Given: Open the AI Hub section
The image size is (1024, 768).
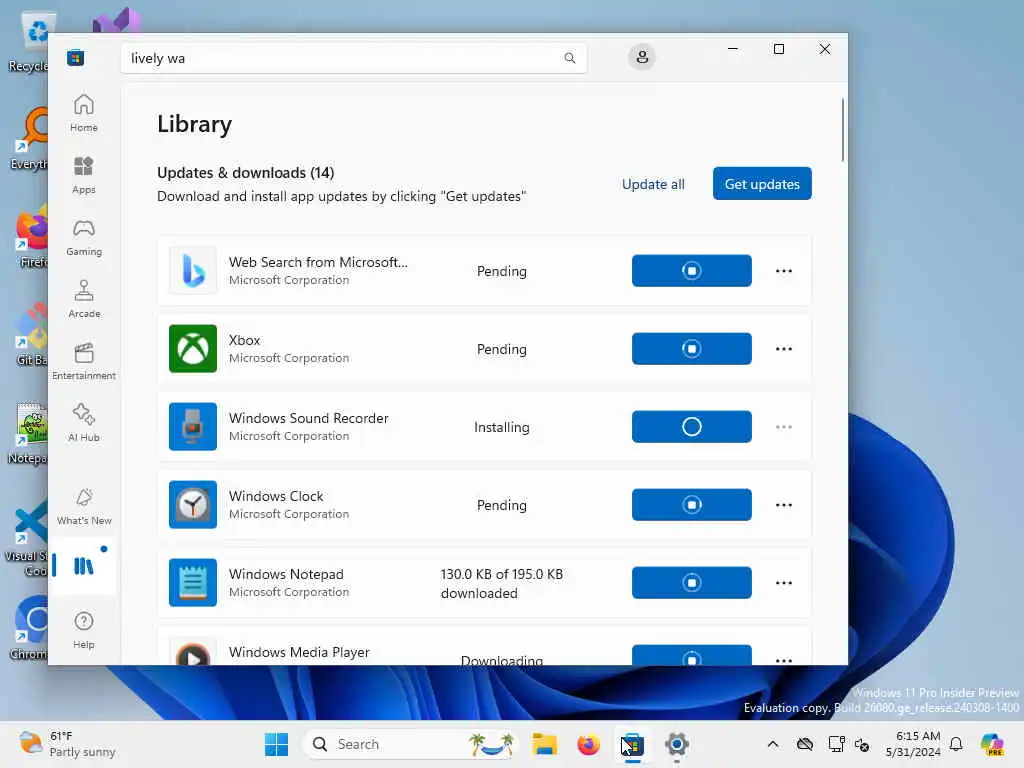Looking at the screenshot, I should [84, 423].
